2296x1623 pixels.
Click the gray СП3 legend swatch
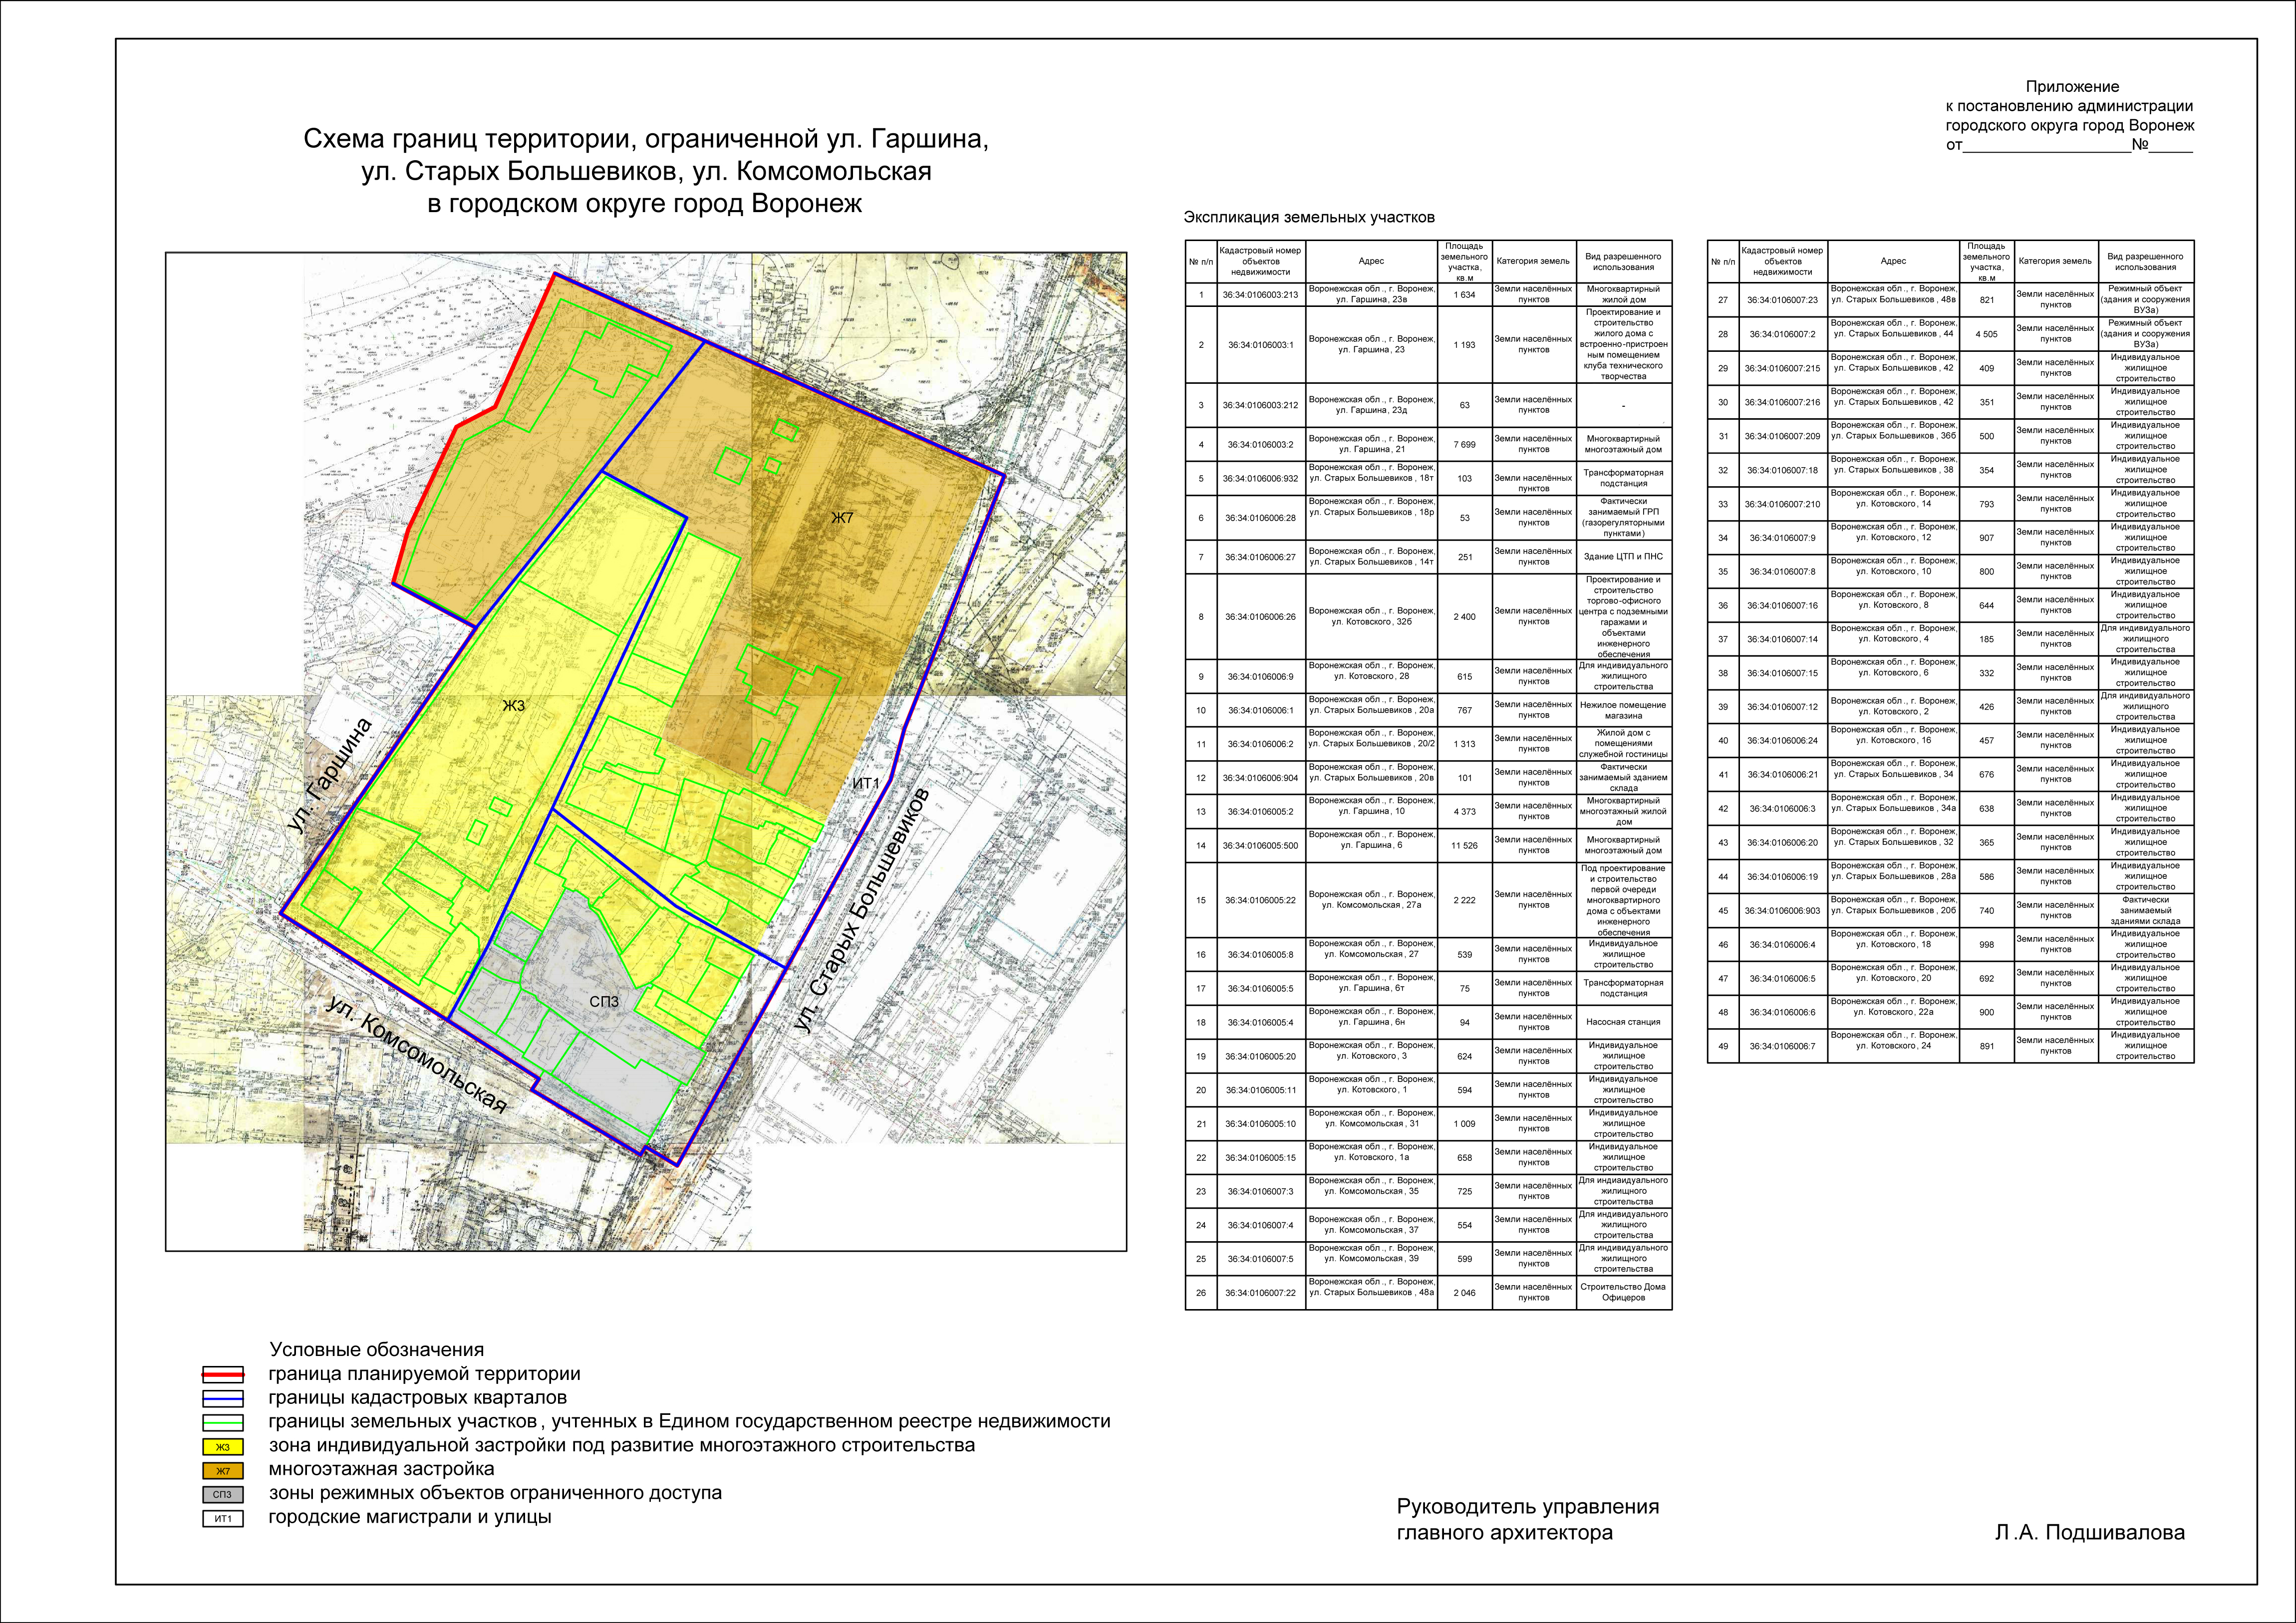[x=222, y=1495]
